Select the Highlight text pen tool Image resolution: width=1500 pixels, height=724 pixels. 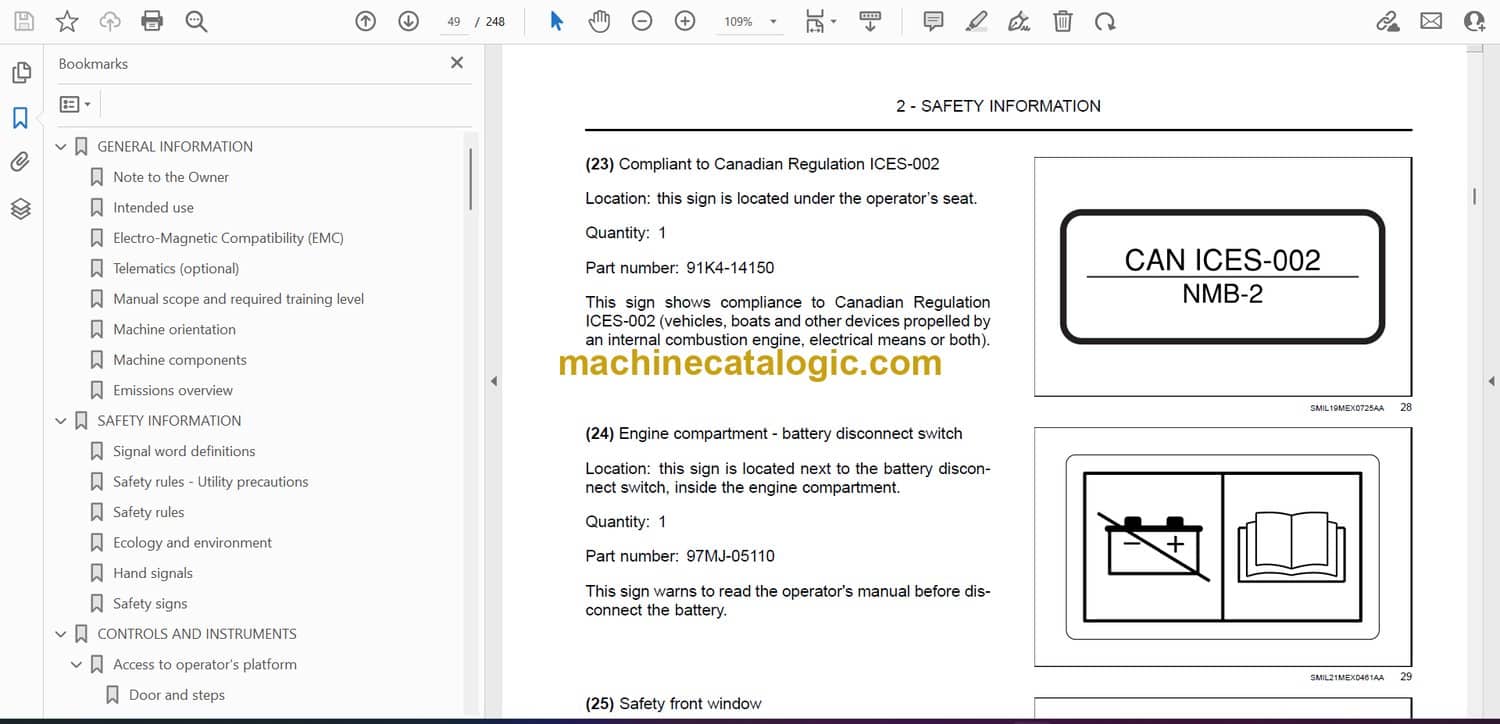[976, 21]
